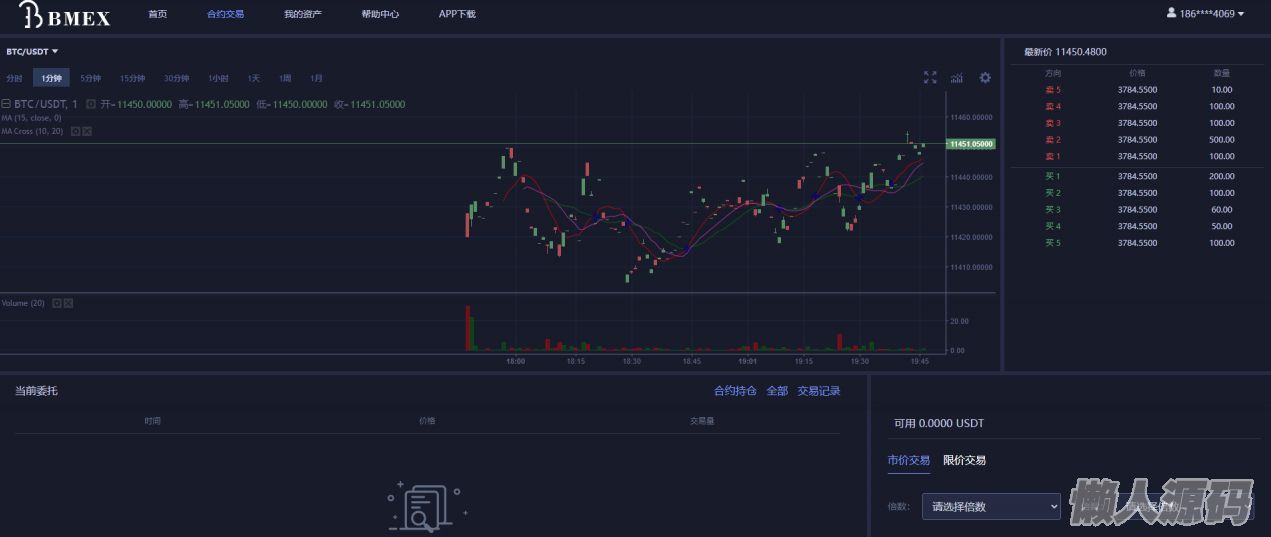Select the 1天 timeframe

(x=254, y=78)
